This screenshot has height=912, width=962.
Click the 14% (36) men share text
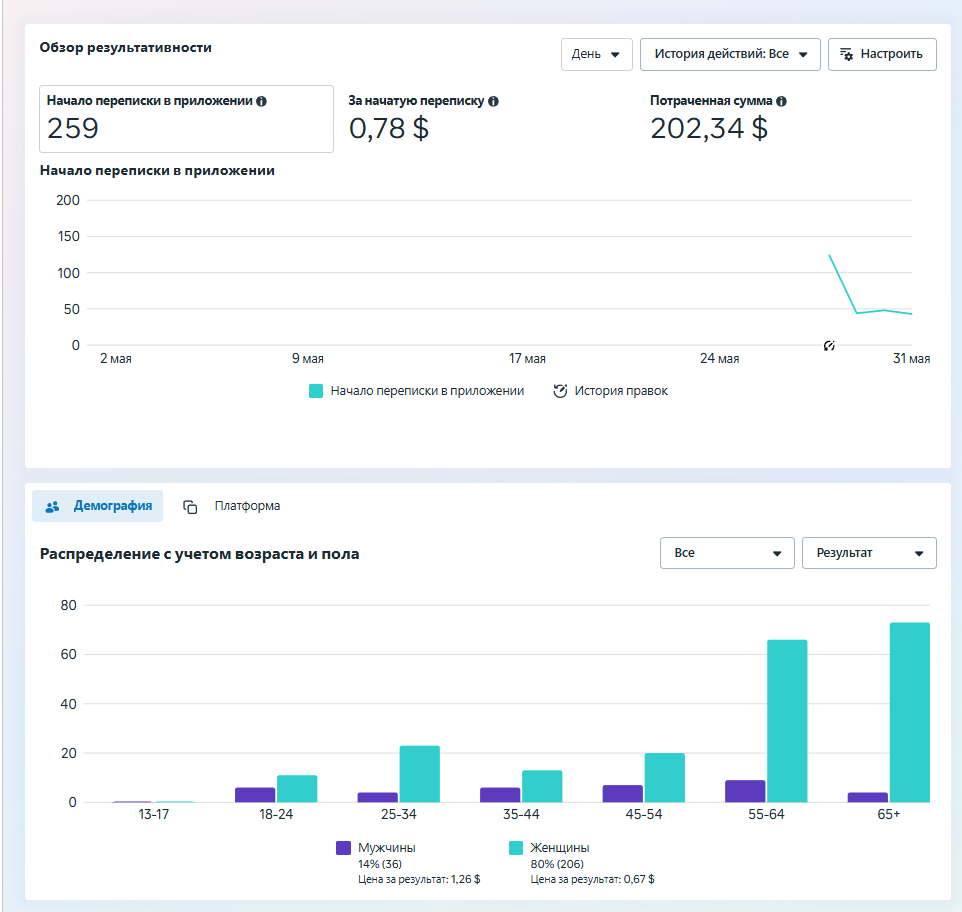coord(380,864)
